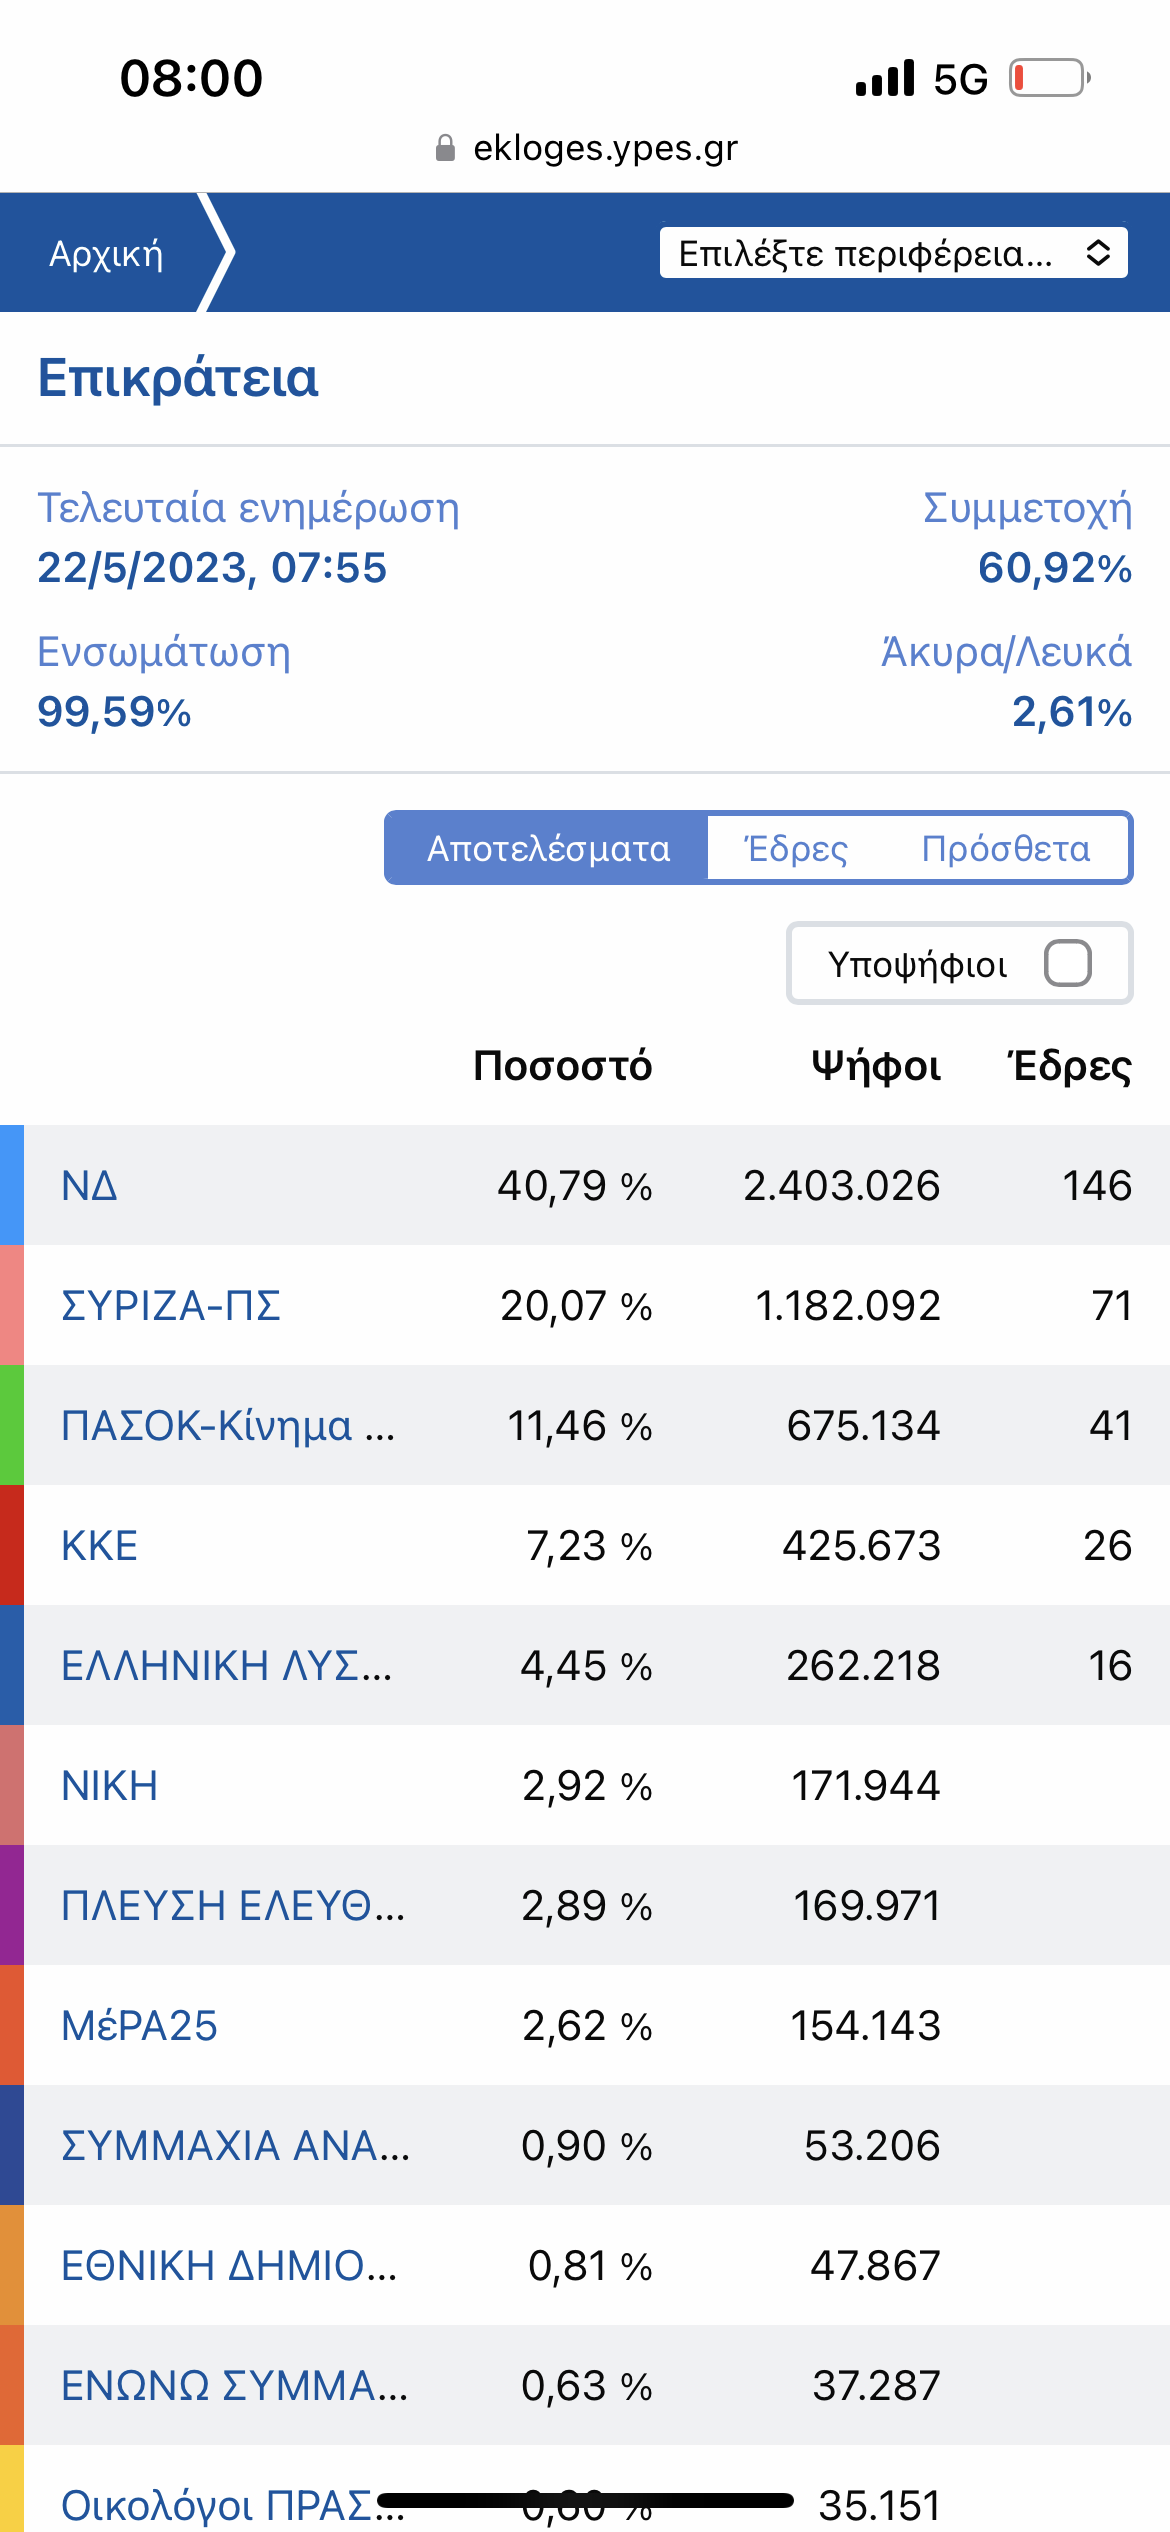This screenshot has height=2532, width=1170.
Task: Click the chevron arrow after Αρχική
Action: pyautogui.click(x=216, y=252)
